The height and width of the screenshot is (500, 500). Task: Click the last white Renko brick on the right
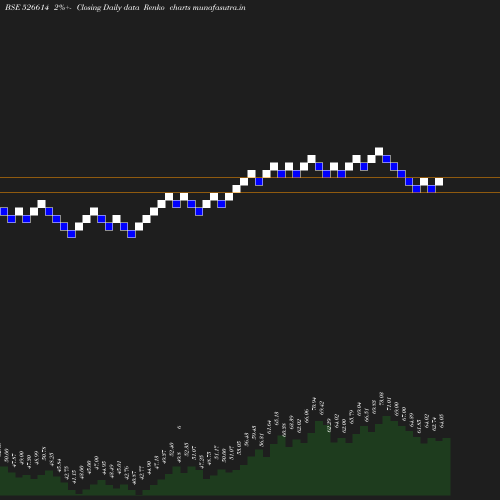(439, 182)
